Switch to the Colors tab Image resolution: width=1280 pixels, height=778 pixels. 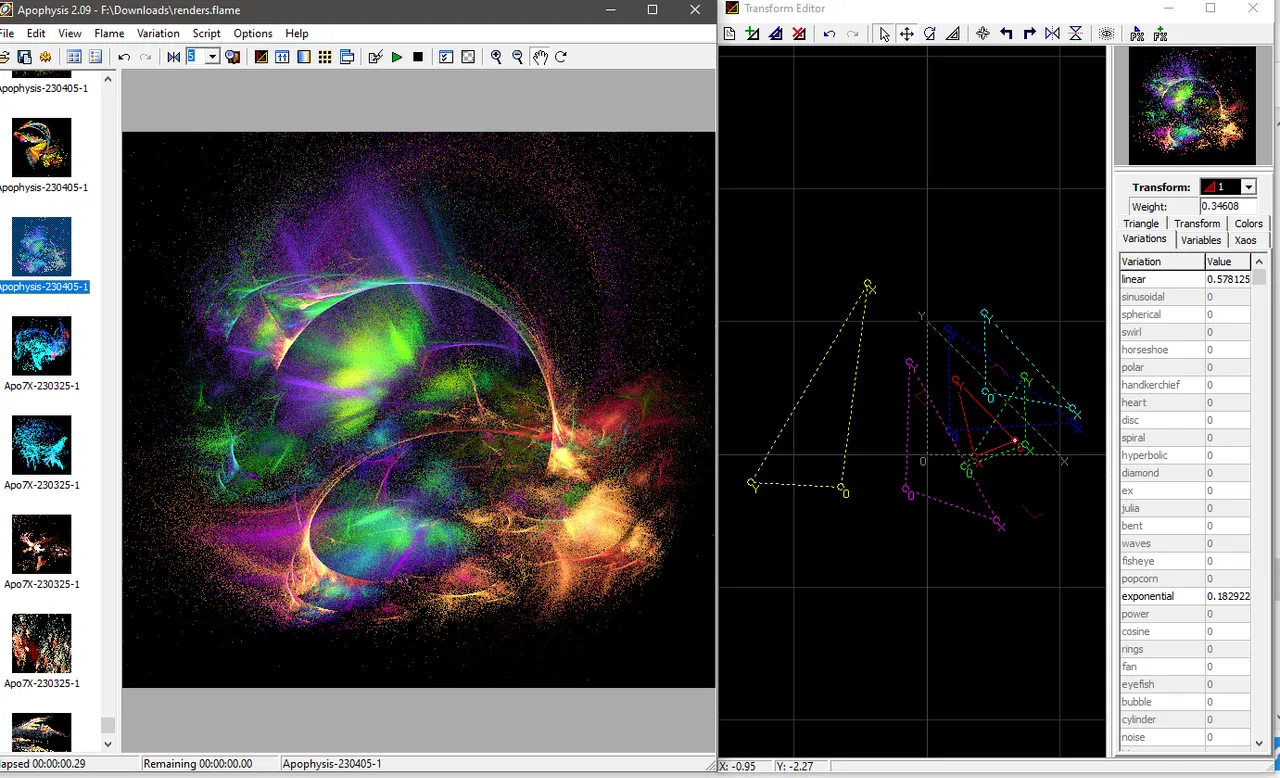(1248, 223)
